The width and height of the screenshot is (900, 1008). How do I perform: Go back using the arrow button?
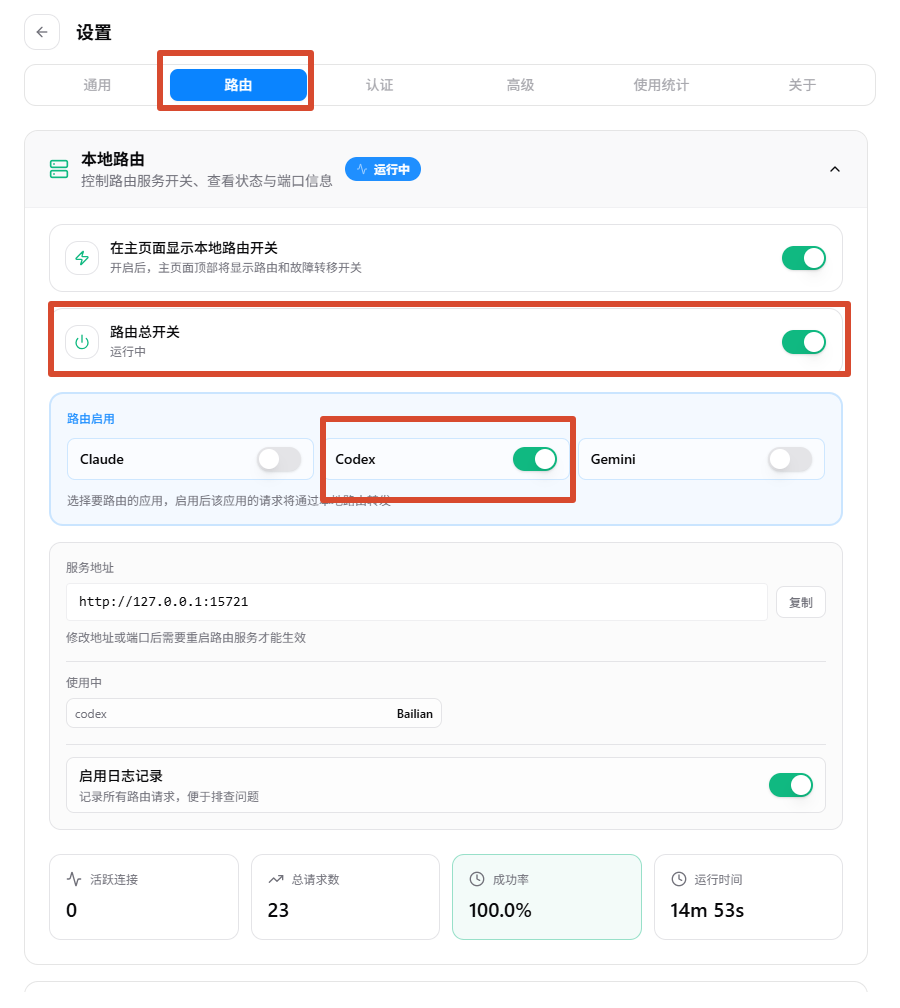click(x=42, y=32)
